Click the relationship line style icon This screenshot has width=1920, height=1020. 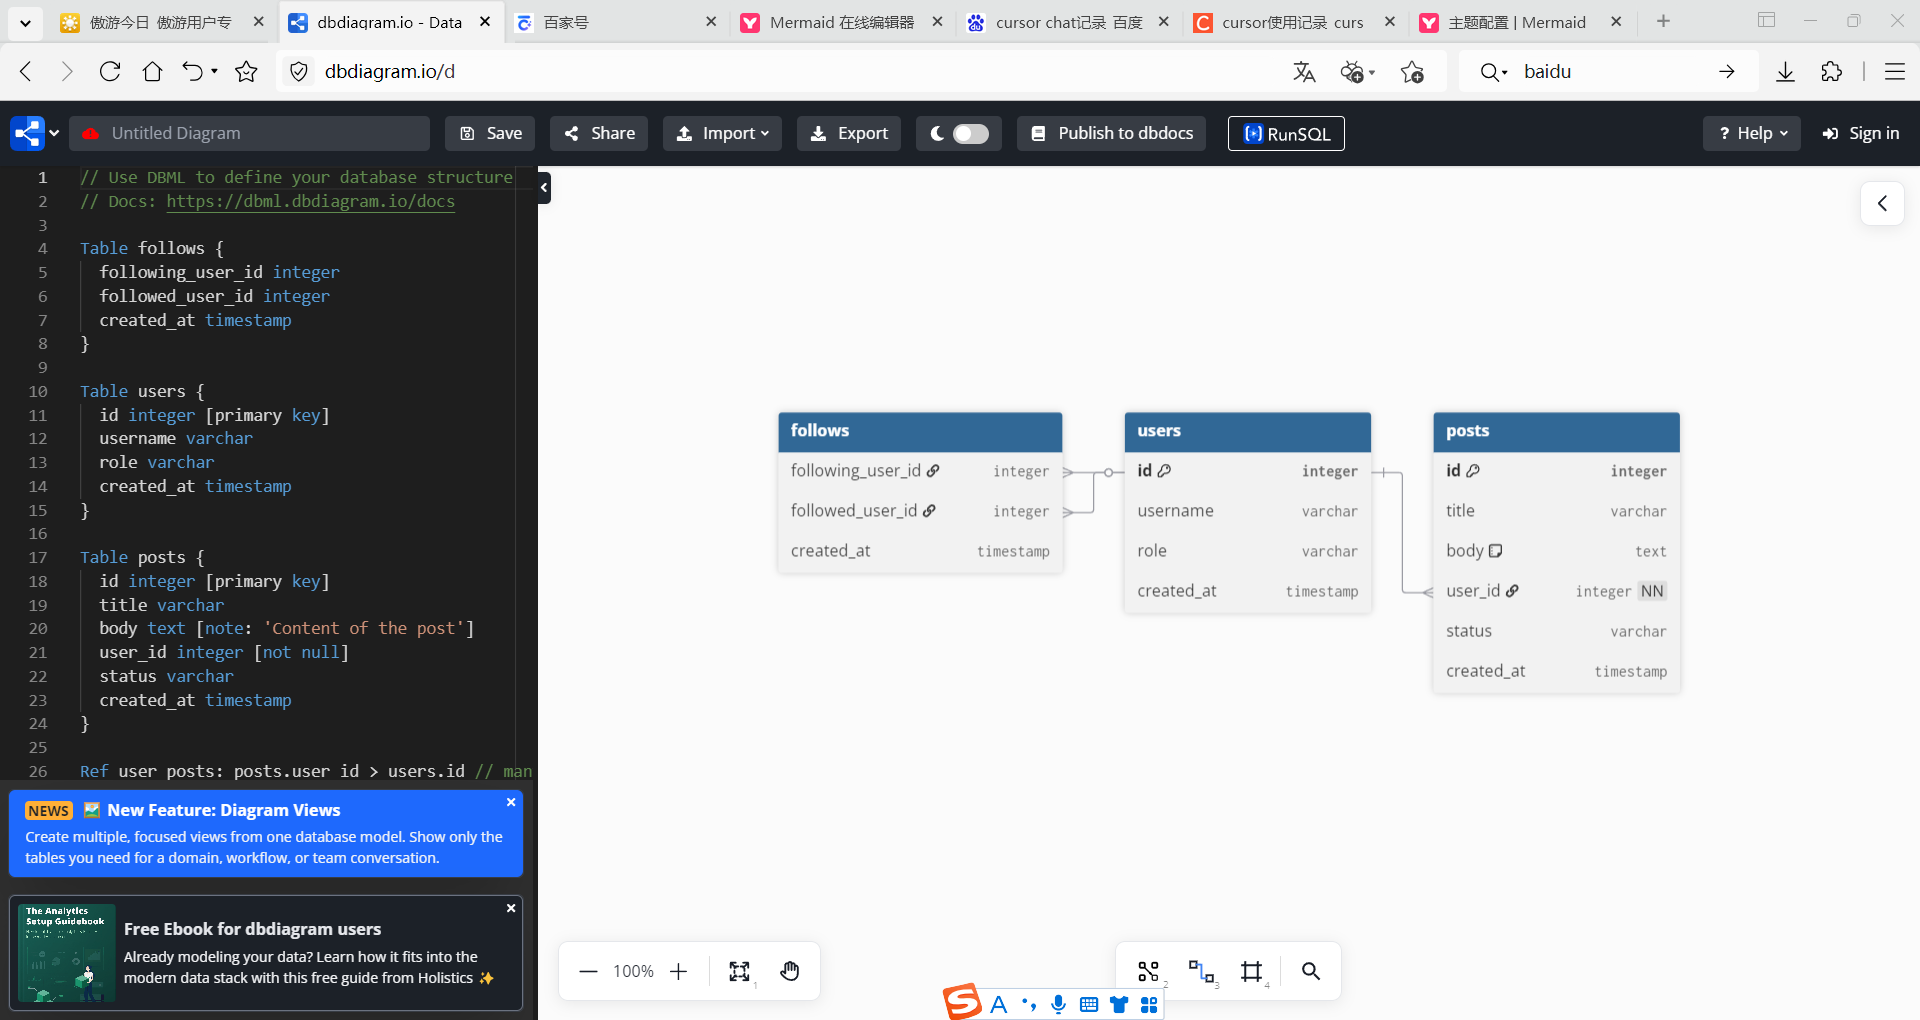point(1200,971)
